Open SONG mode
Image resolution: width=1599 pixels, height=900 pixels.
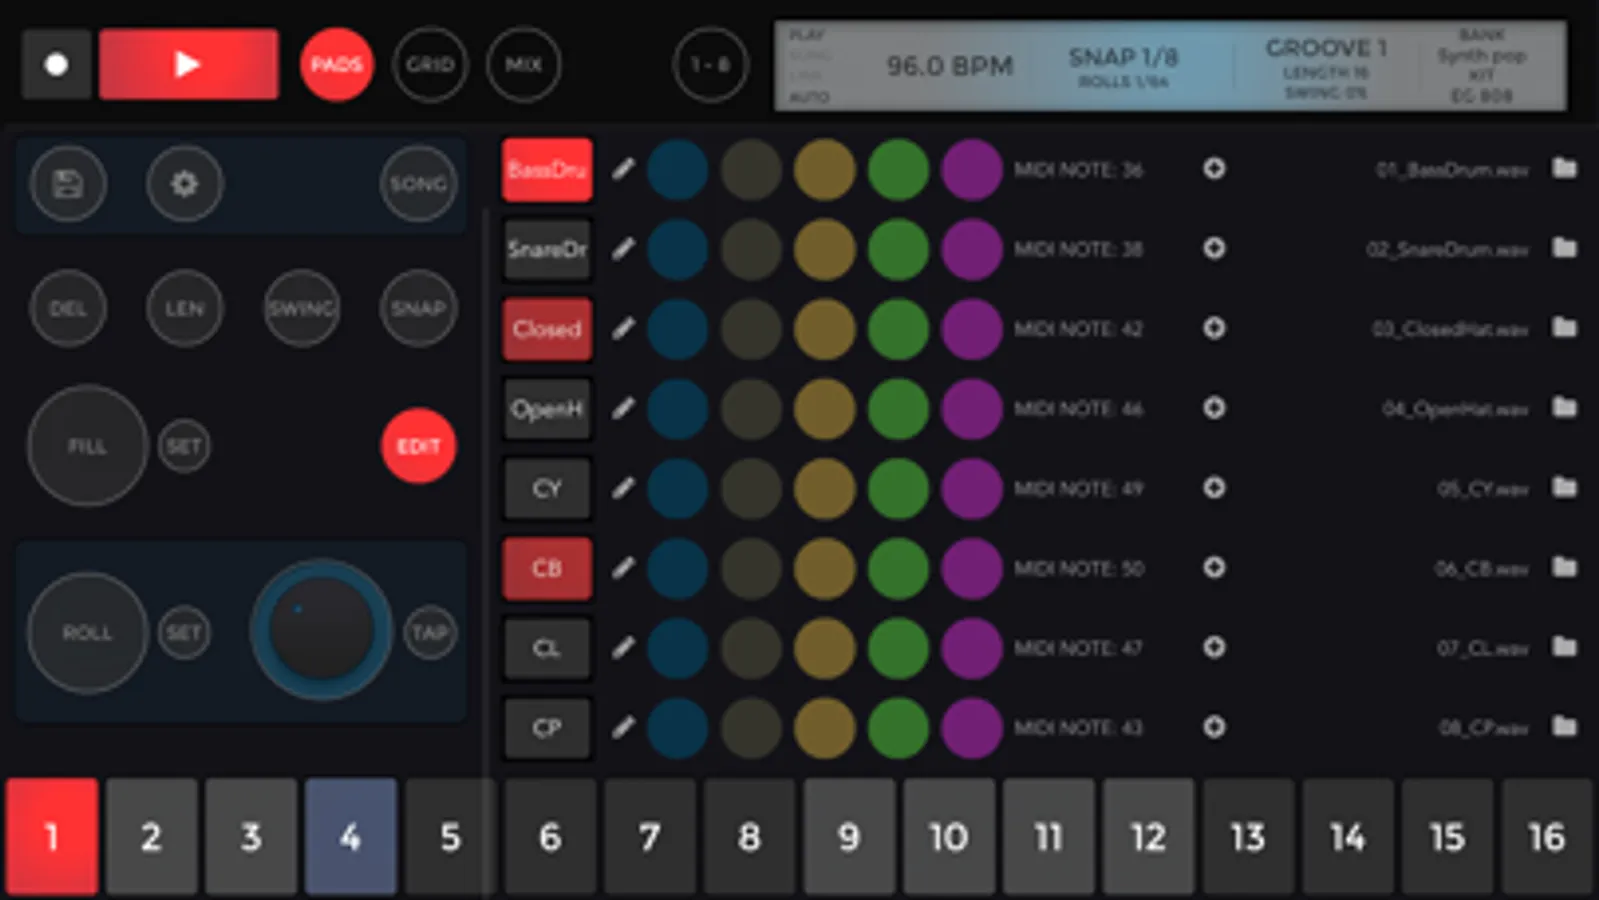tap(418, 184)
